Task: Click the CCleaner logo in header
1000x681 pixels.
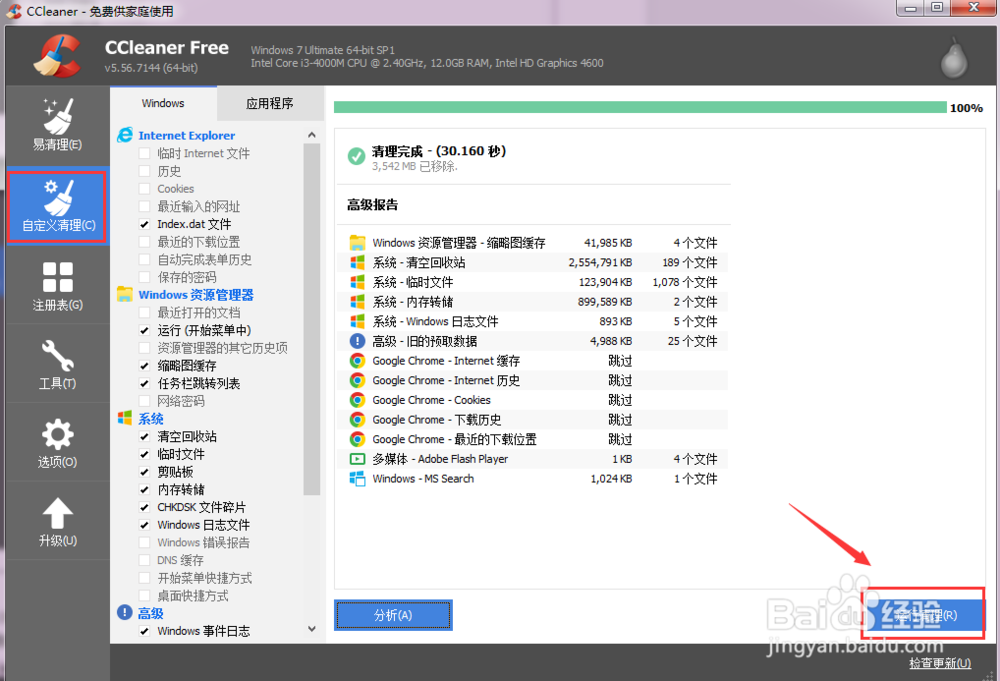Action: (x=57, y=56)
